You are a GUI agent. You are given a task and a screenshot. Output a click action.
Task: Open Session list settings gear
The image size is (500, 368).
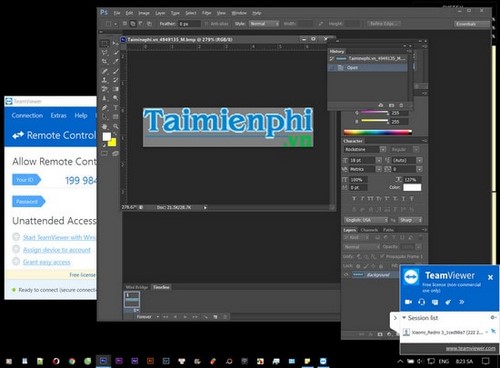(493, 317)
